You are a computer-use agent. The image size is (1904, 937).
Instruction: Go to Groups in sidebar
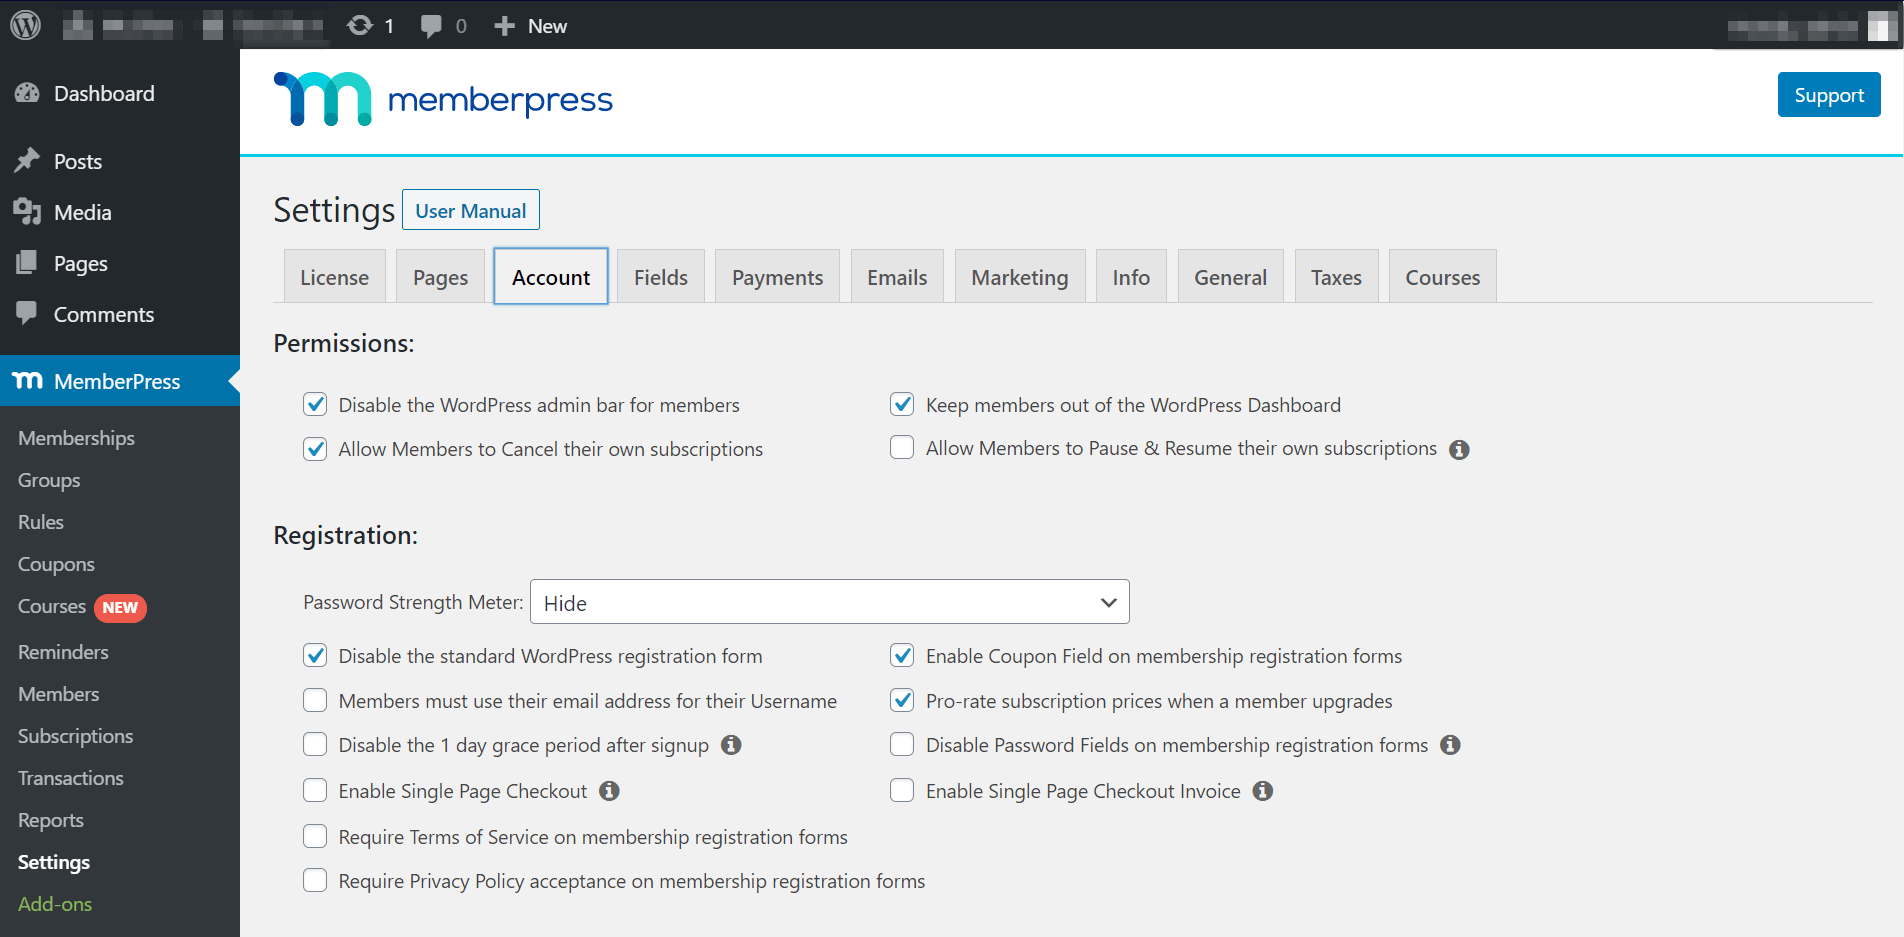[x=49, y=480]
